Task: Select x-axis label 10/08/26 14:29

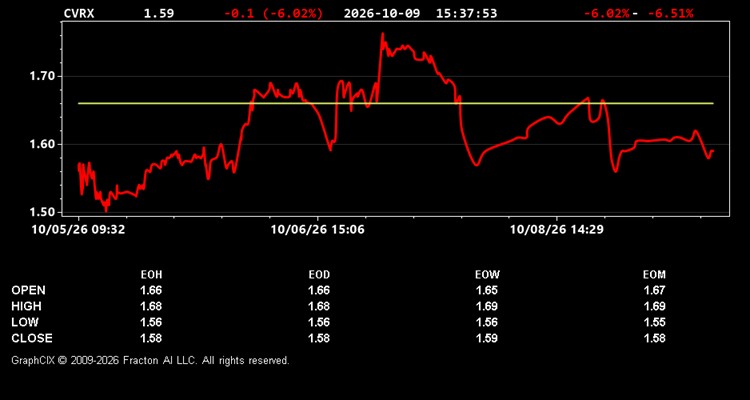Action: click(556, 230)
